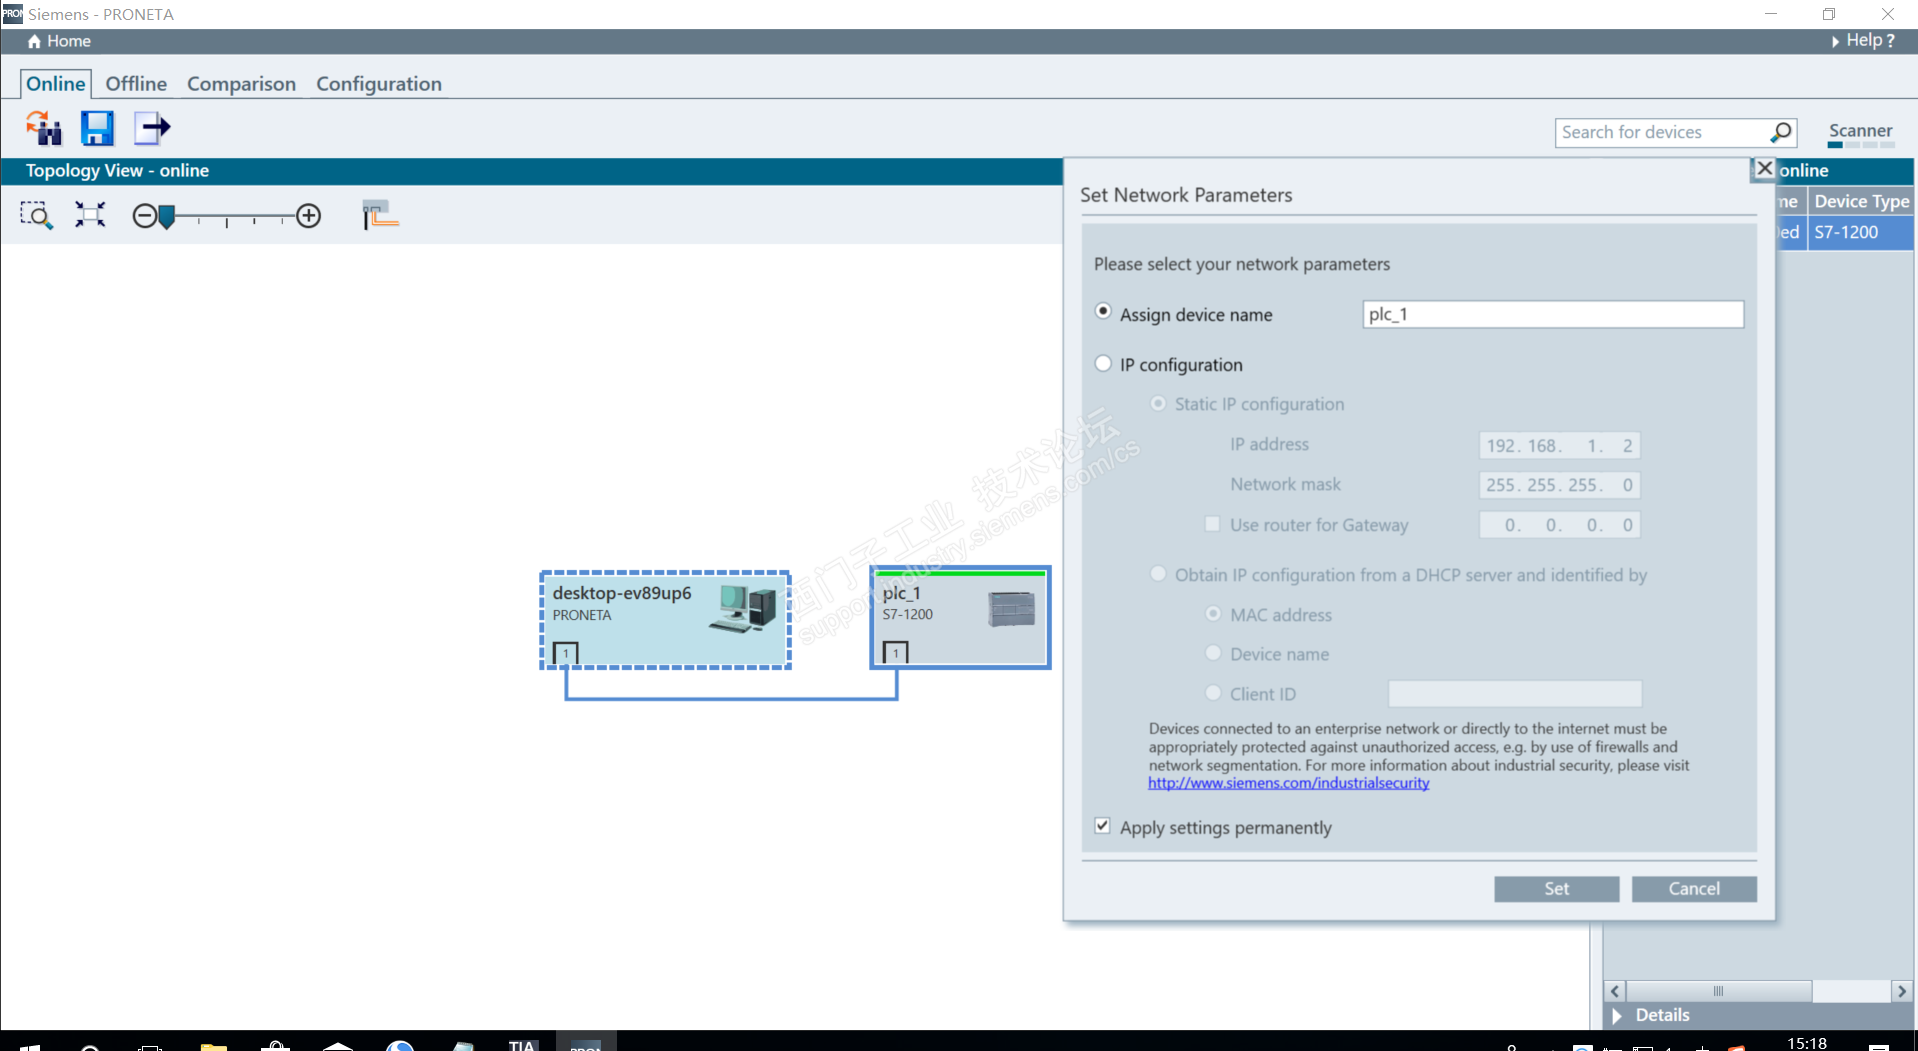
Task: Choose Static IP configuration
Action: pos(1158,404)
